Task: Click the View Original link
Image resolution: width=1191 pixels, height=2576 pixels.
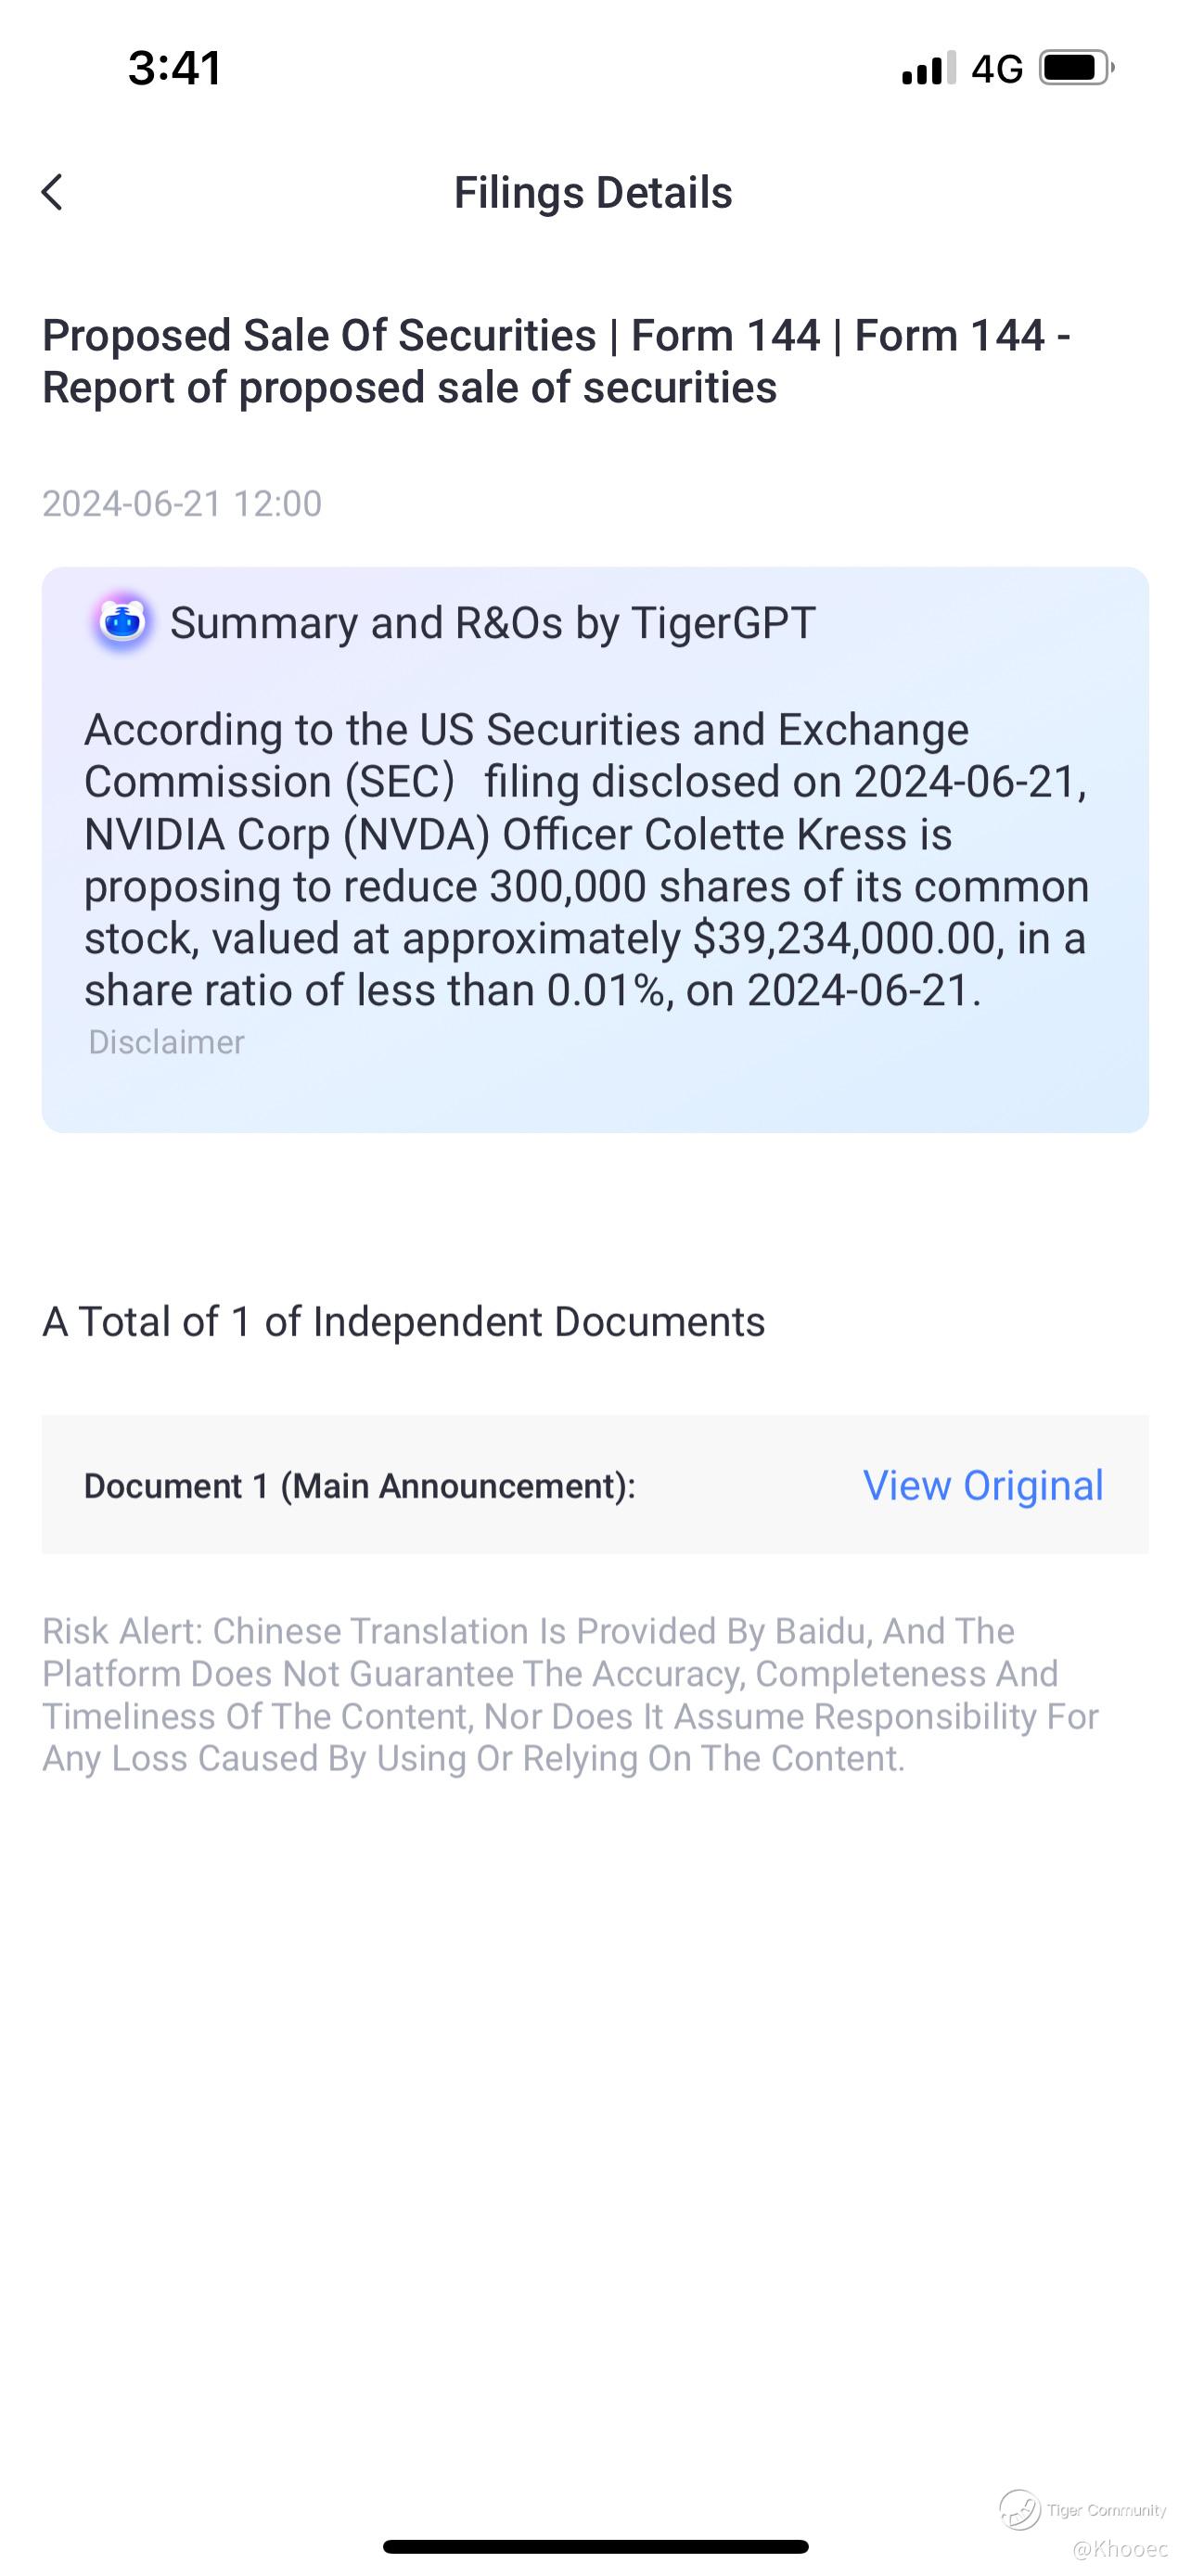Action: pos(983,1485)
